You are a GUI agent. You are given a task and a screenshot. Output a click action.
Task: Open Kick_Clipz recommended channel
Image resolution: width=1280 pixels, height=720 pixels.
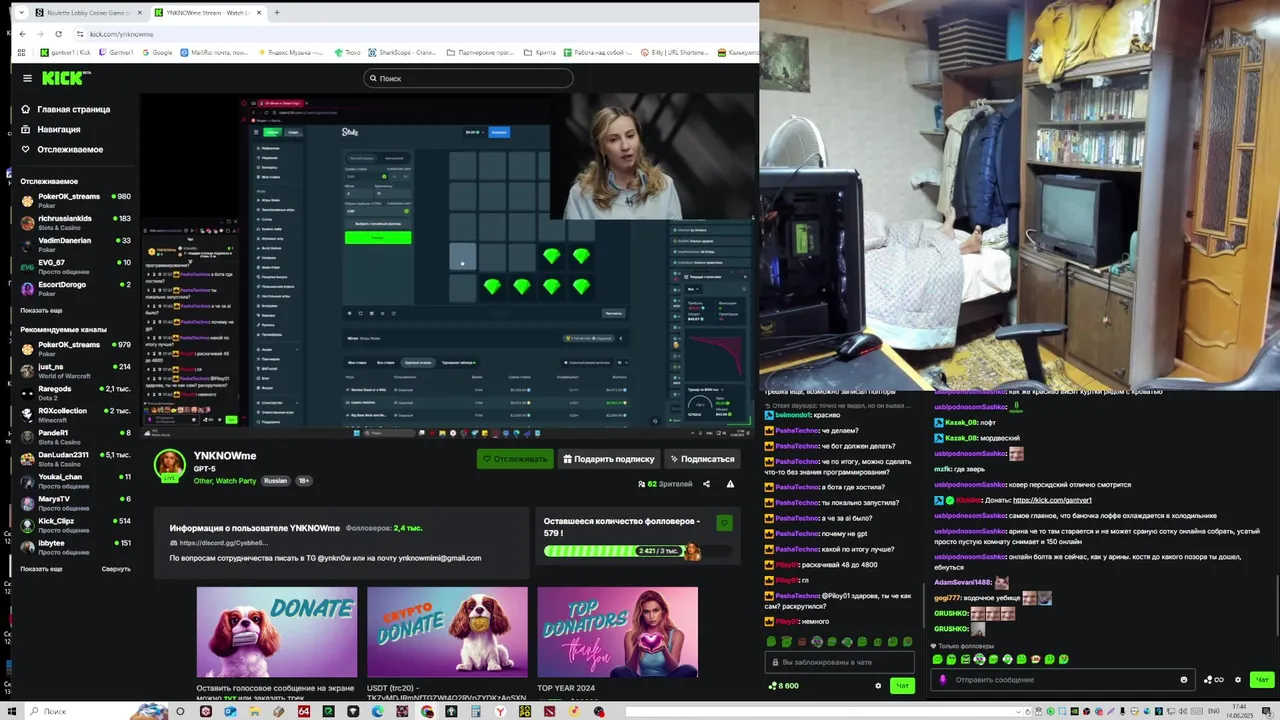click(75, 524)
